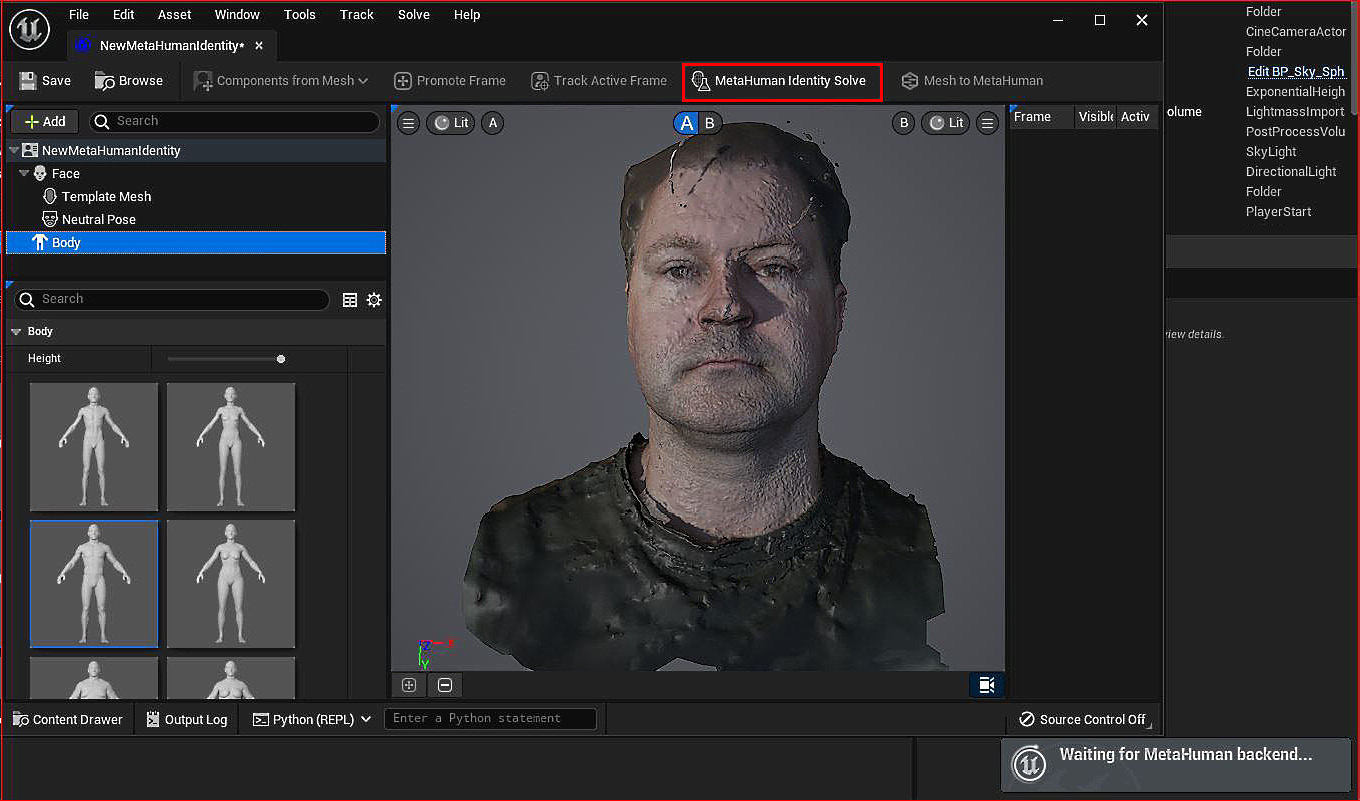
Task: Click the add keyframe plus icon below viewport
Action: (x=409, y=685)
